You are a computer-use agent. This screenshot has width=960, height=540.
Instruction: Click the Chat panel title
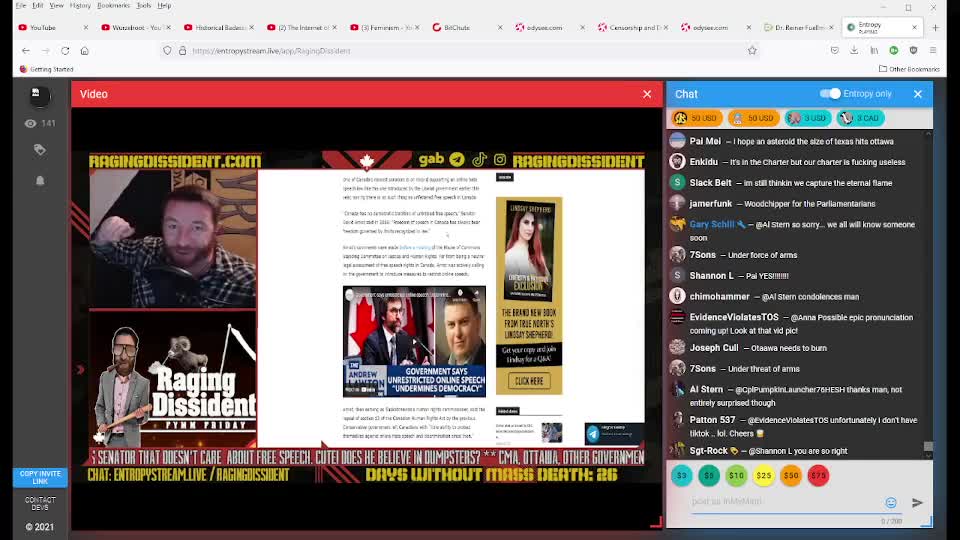(686, 94)
